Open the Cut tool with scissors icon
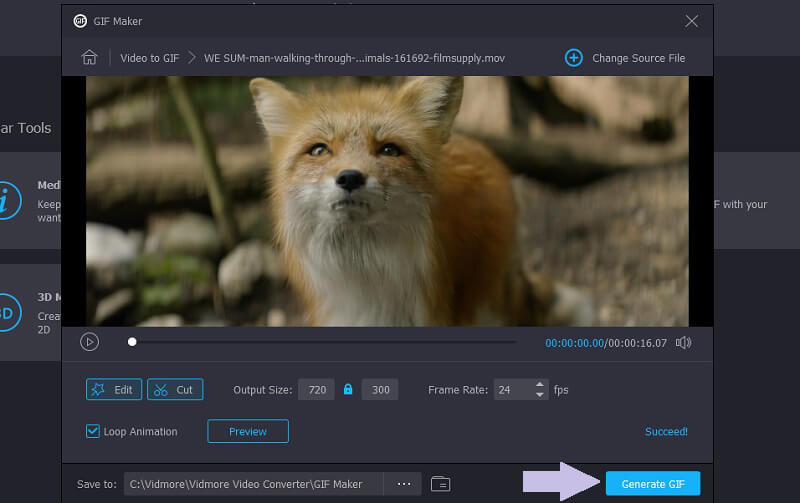Screen dimensions: 800x503 [x=175, y=390]
